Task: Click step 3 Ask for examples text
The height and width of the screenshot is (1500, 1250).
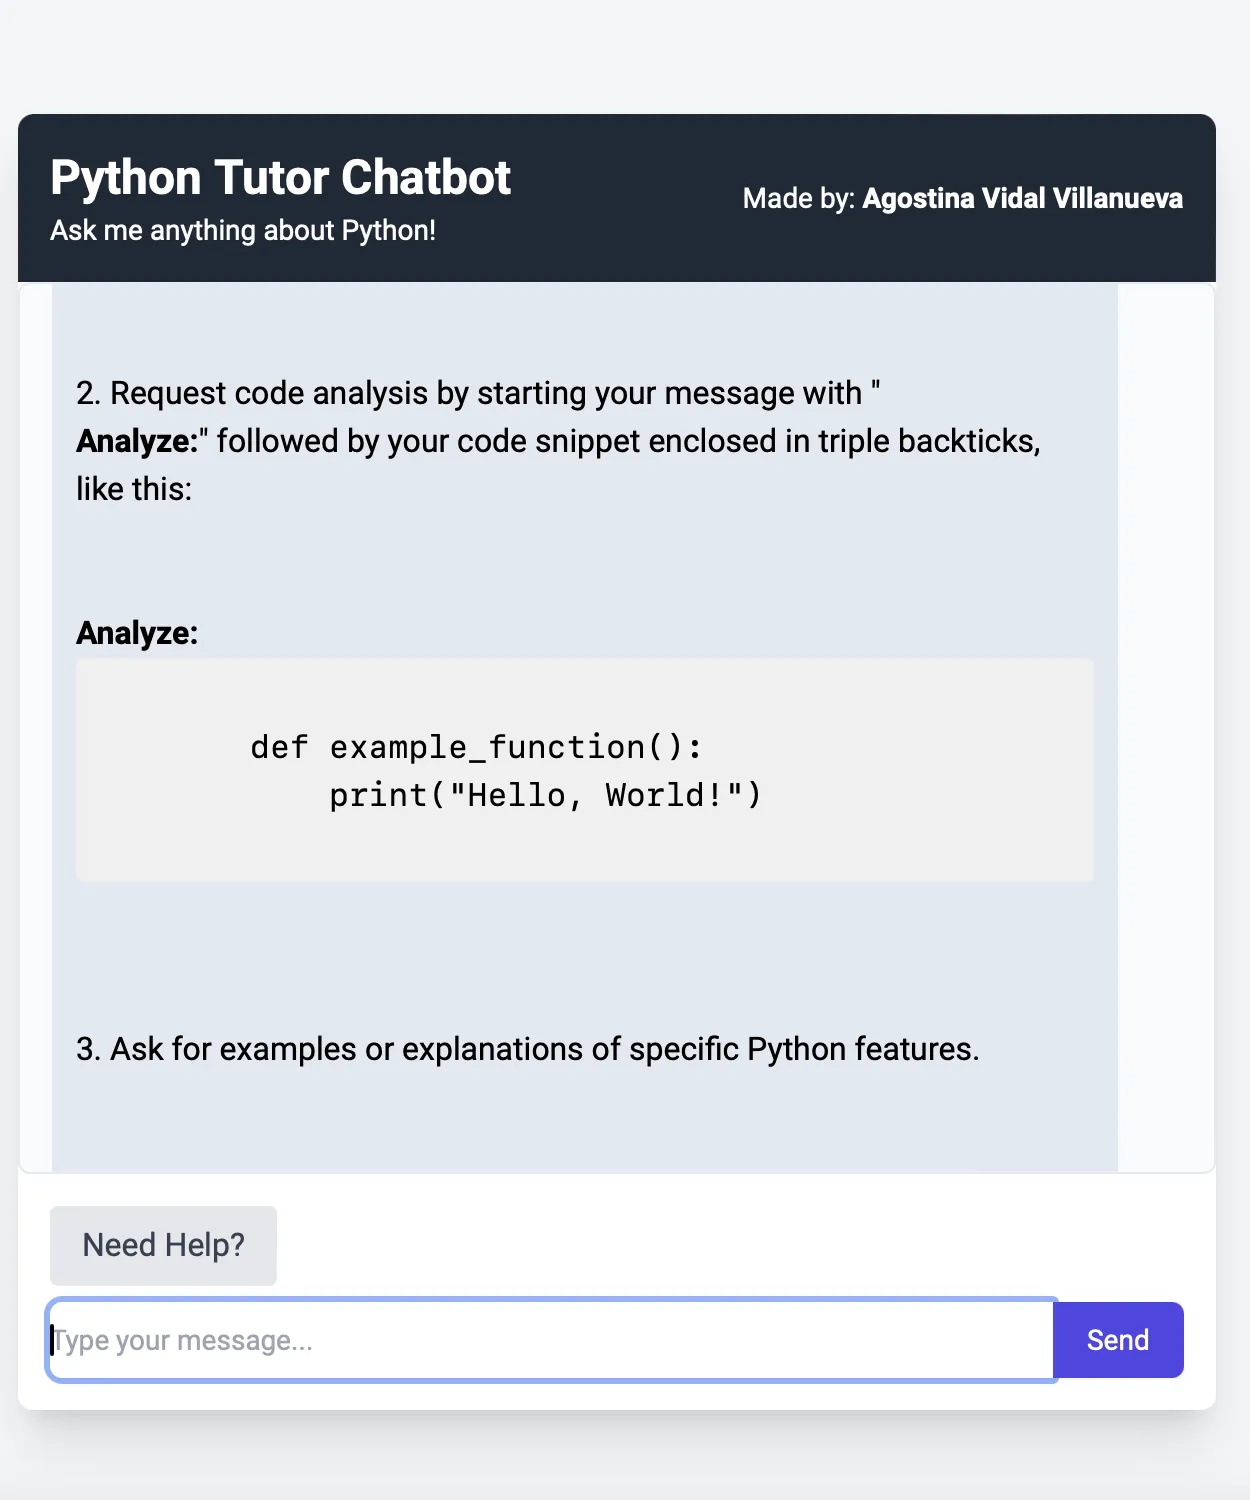Action: (527, 1049)
